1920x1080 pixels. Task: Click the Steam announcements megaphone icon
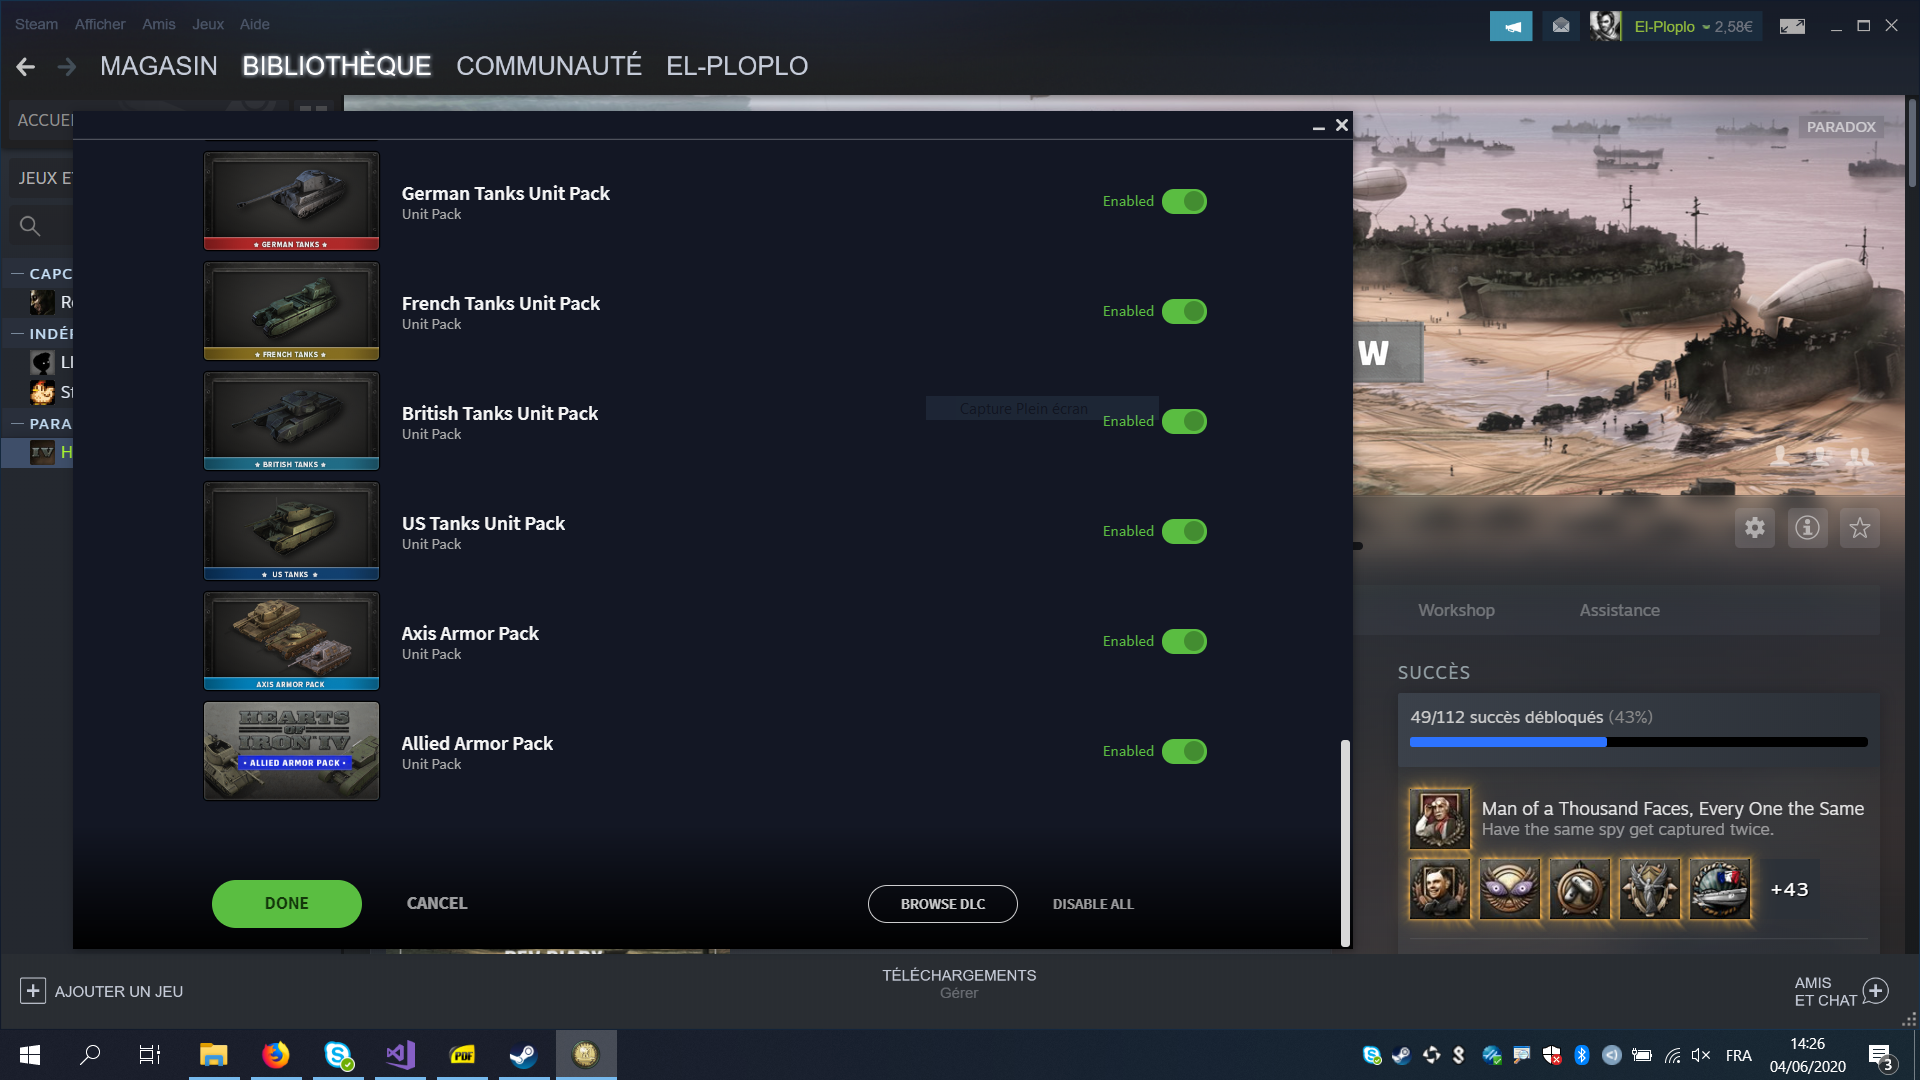(x=1511, y=27)
